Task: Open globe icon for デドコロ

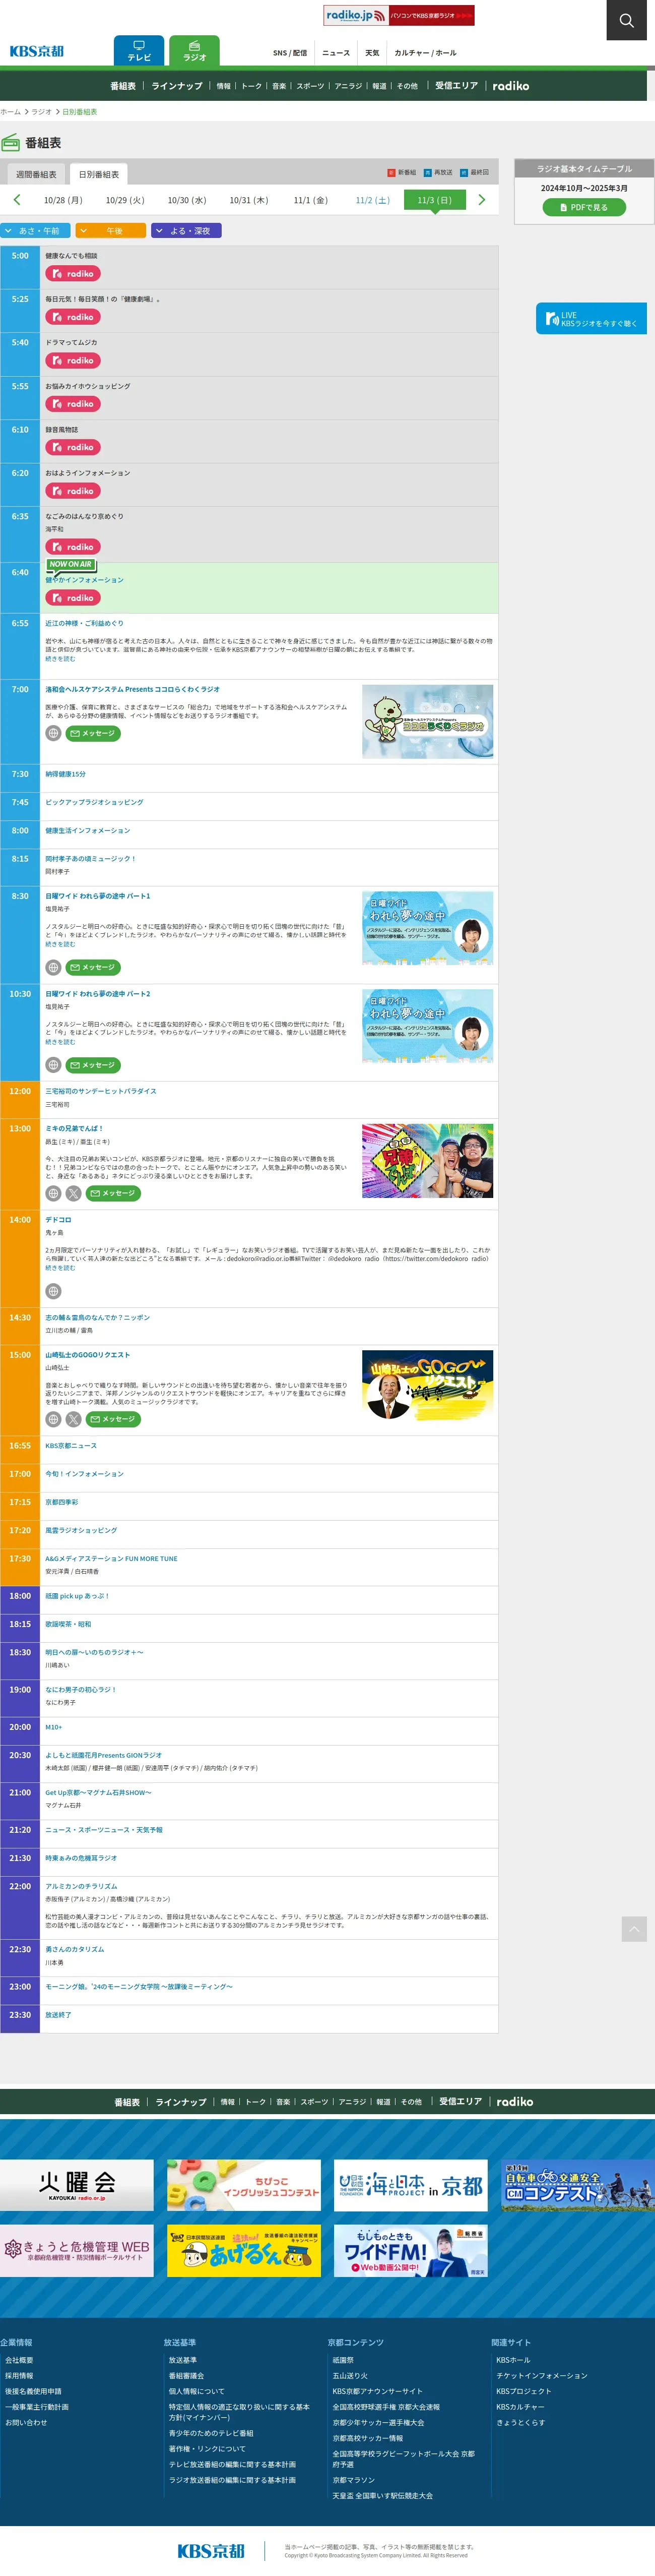Action: (x=53, y=1291)
